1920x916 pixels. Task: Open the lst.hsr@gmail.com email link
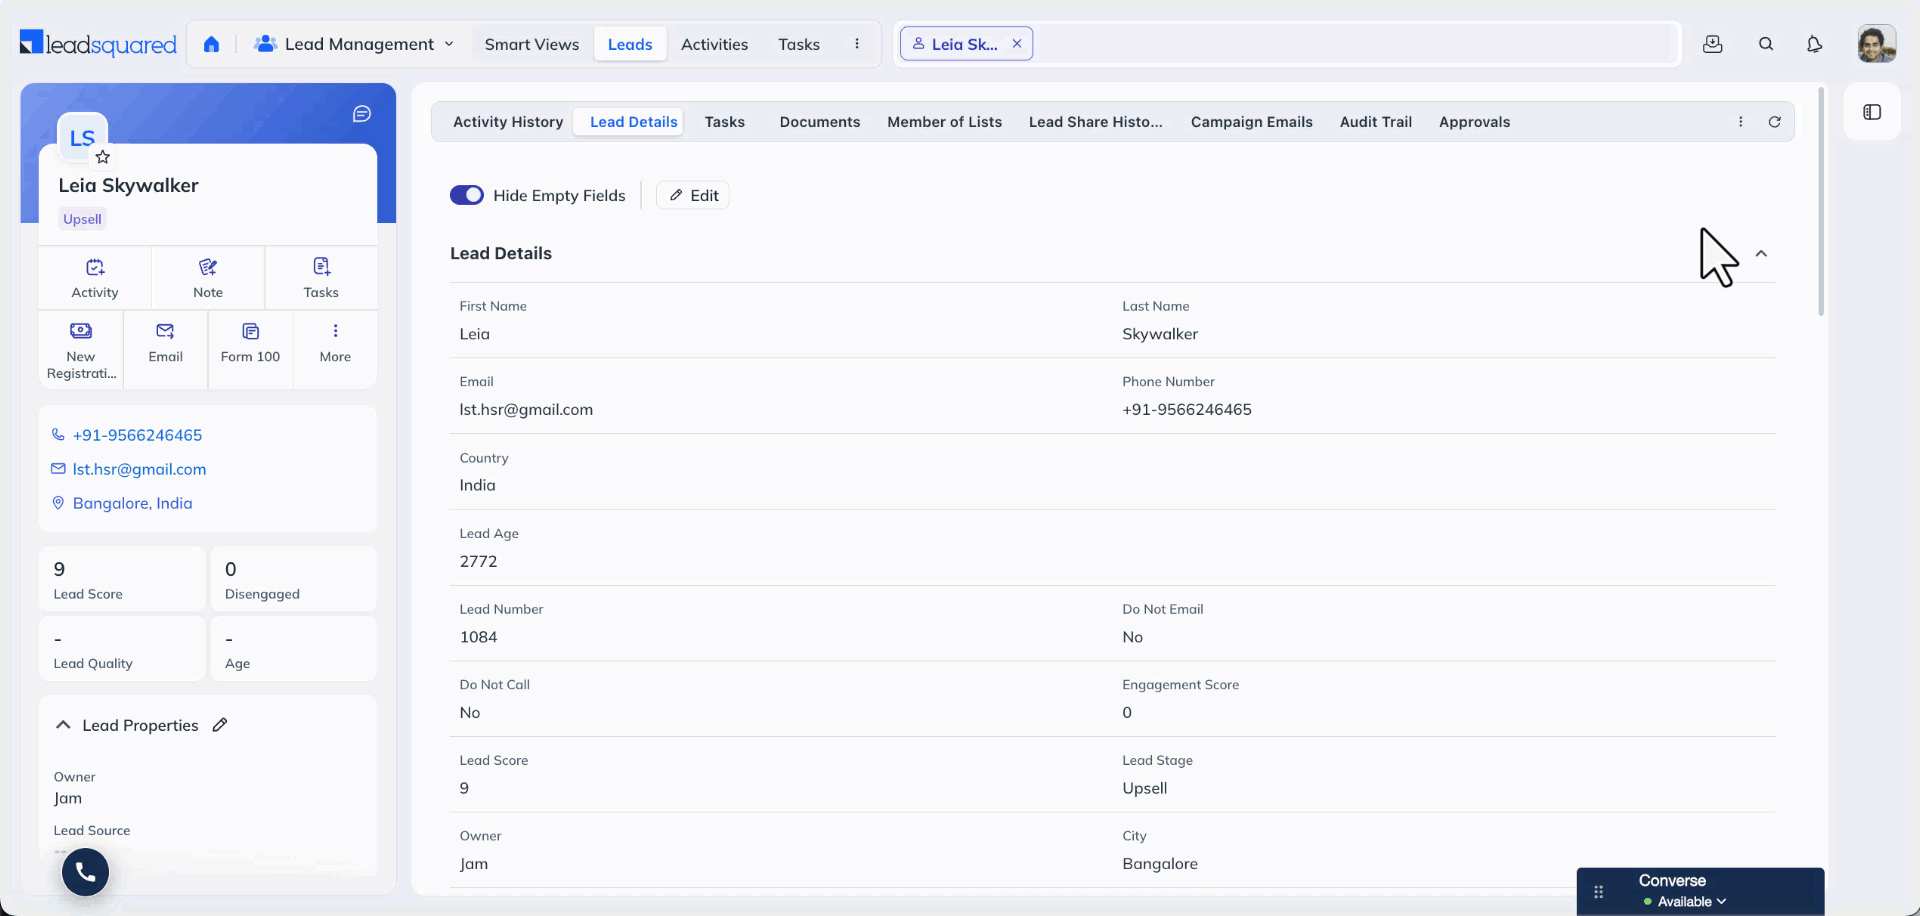point(139,469)
